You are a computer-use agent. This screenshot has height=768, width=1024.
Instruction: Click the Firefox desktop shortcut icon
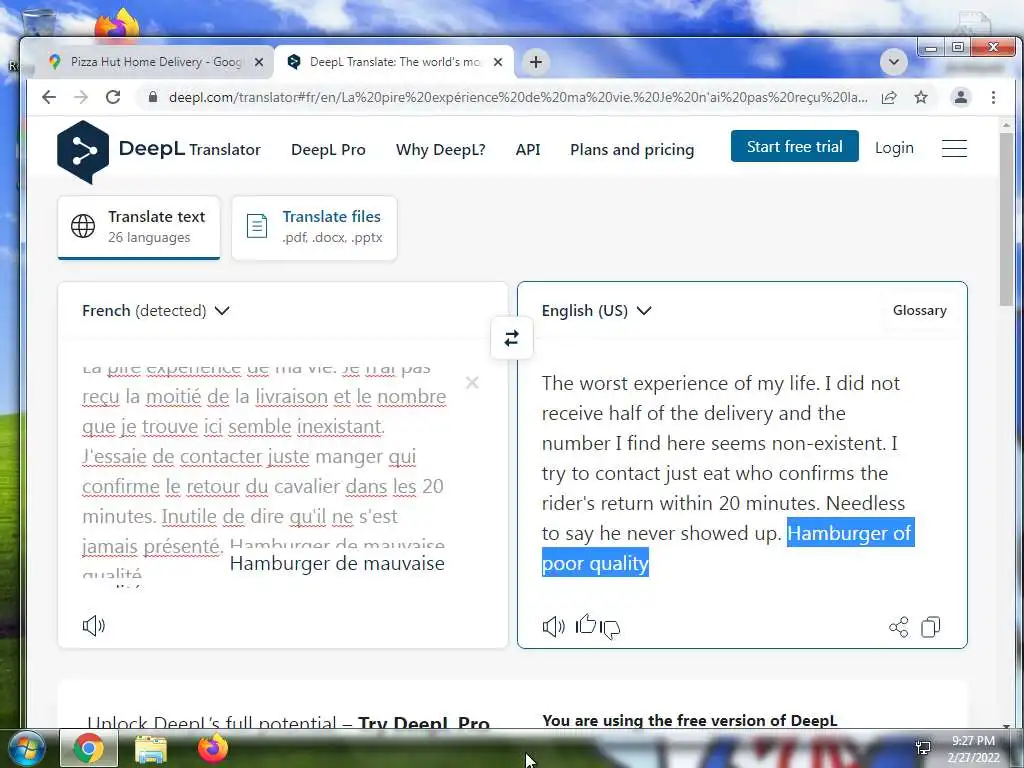[x=118, y=24]
